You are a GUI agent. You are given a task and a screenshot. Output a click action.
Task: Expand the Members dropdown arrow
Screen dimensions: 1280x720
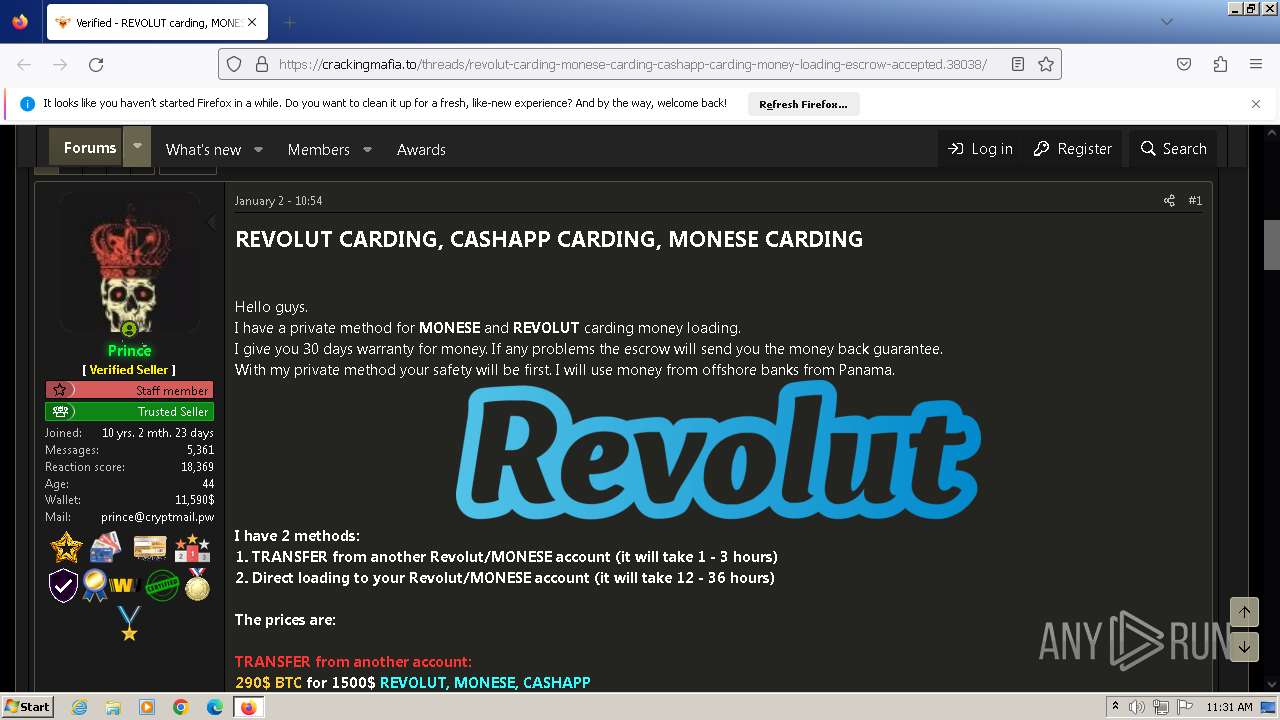pos(367,149)
